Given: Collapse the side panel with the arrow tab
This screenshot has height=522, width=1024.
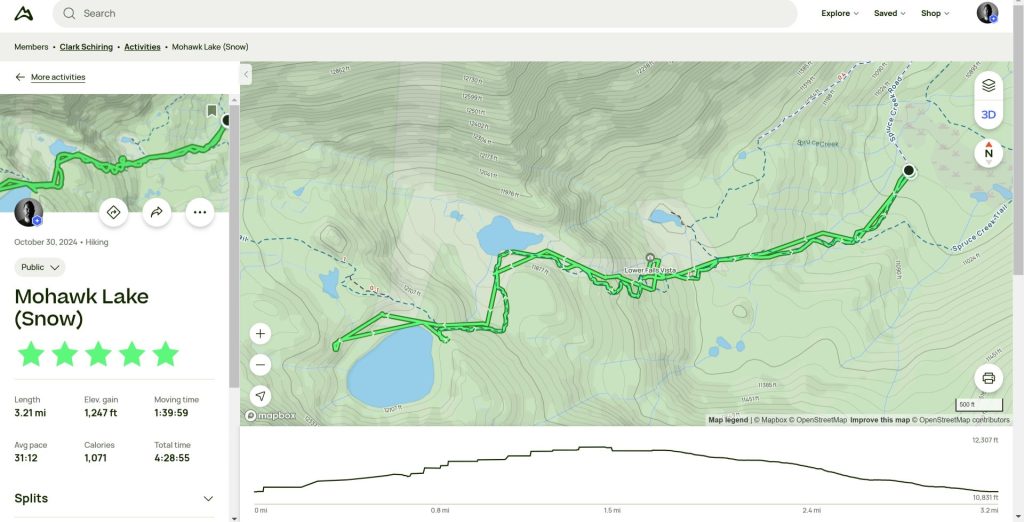Looking at the screenshot, I should (x=246, y=74).
